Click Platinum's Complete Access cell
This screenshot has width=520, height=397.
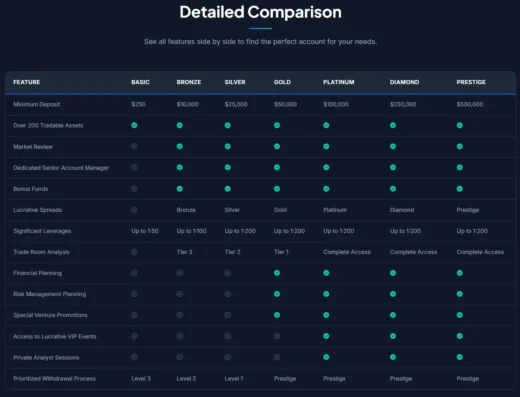pos(347,252)
